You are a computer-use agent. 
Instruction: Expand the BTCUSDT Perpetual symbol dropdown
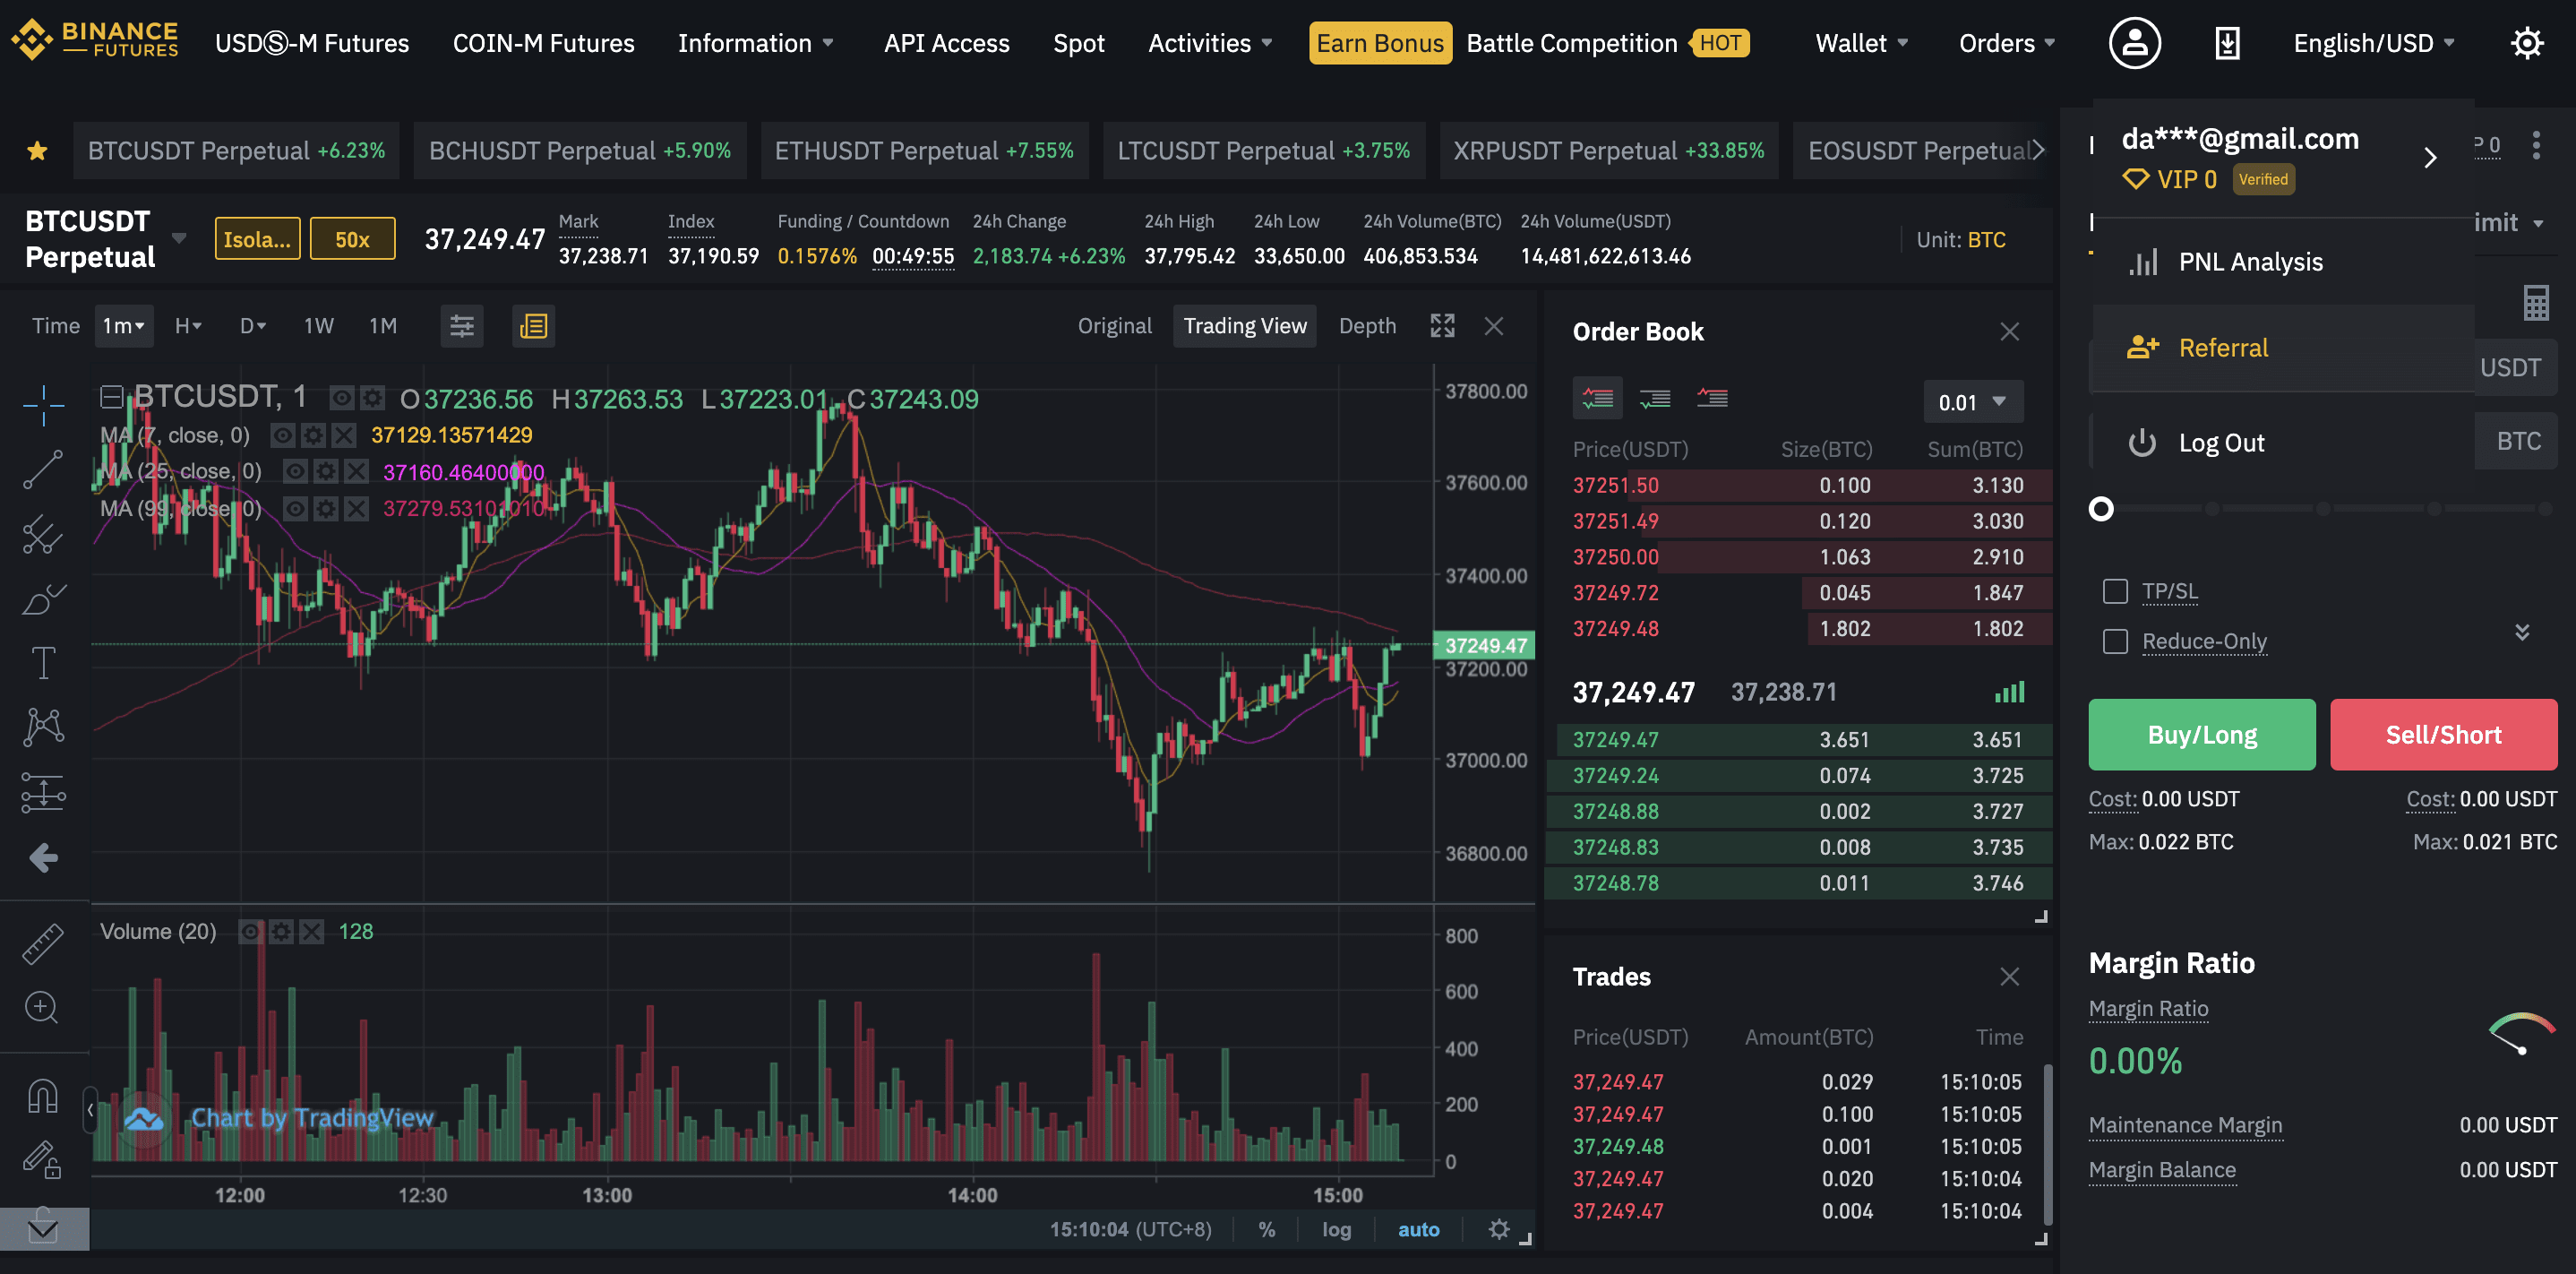[178, 238]
